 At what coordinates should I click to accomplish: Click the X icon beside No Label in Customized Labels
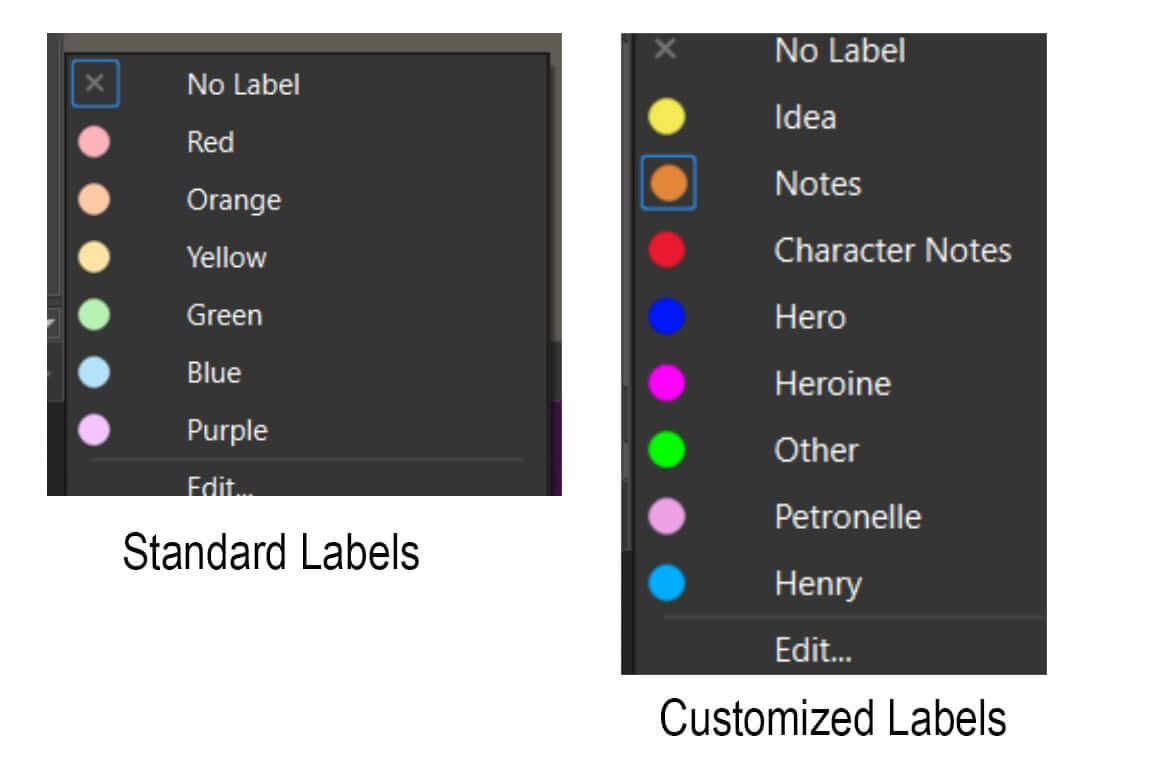(665, 49)
